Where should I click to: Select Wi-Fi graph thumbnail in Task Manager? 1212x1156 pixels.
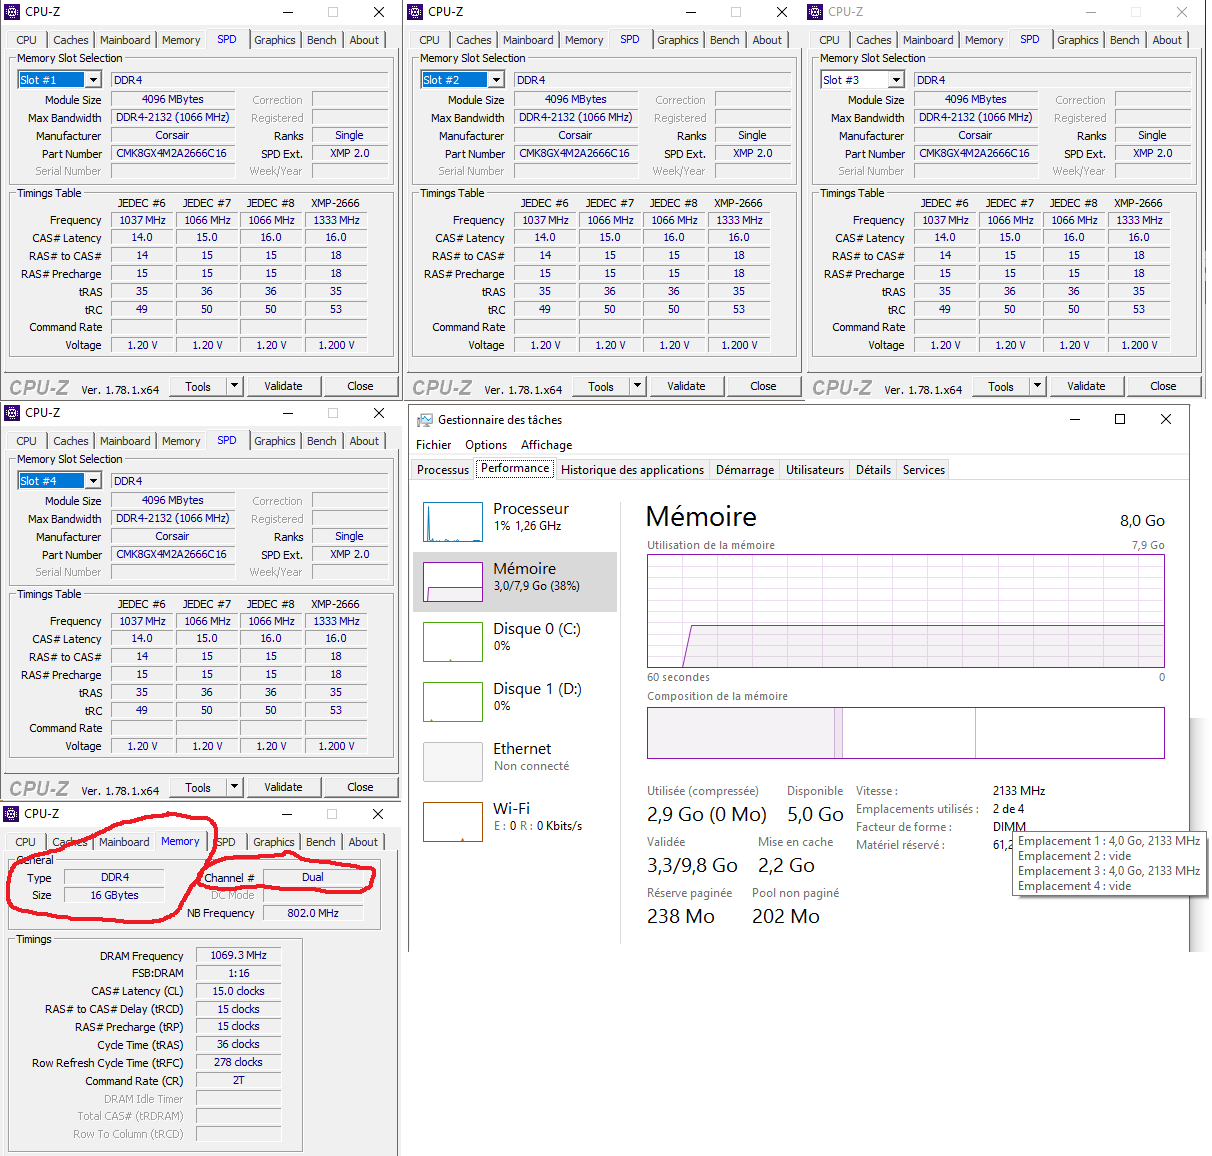[453, 822]
